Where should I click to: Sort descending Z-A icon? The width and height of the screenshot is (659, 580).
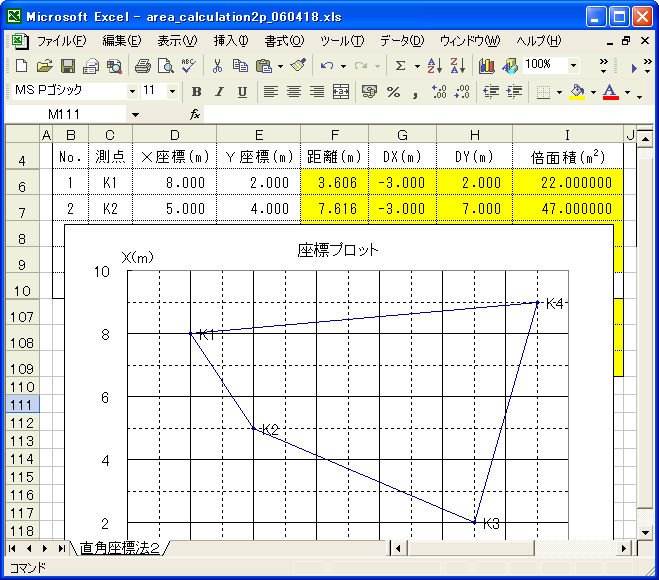pos(458,66)
